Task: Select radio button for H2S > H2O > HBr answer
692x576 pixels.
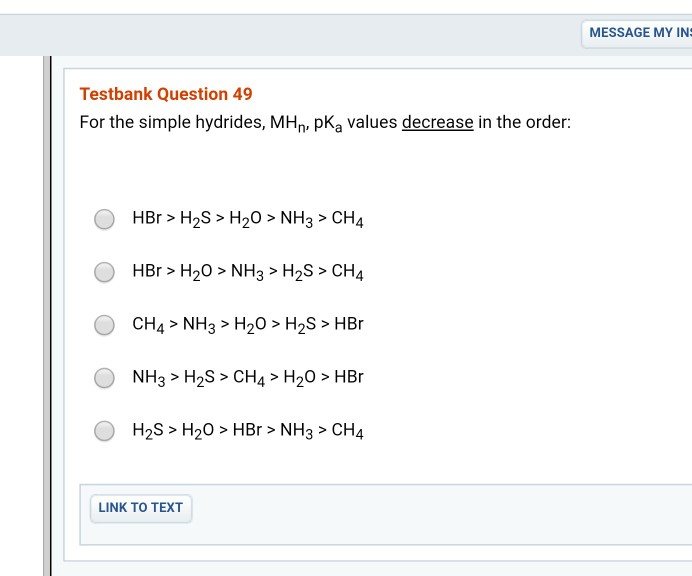Action: tap(105, 431)
